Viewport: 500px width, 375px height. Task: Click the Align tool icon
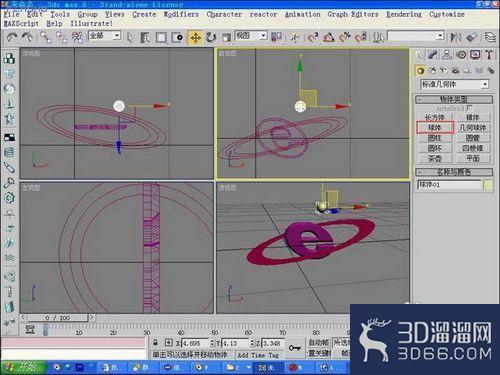click(x=472, y=37)
